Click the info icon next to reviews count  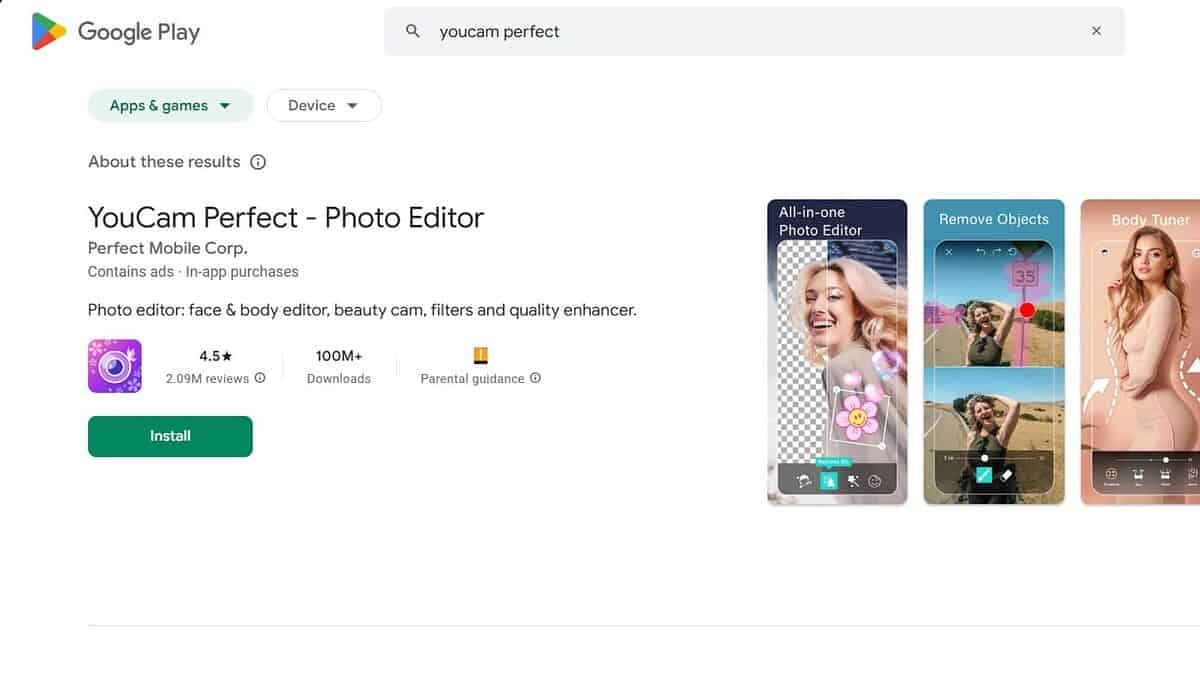[260, 379]
